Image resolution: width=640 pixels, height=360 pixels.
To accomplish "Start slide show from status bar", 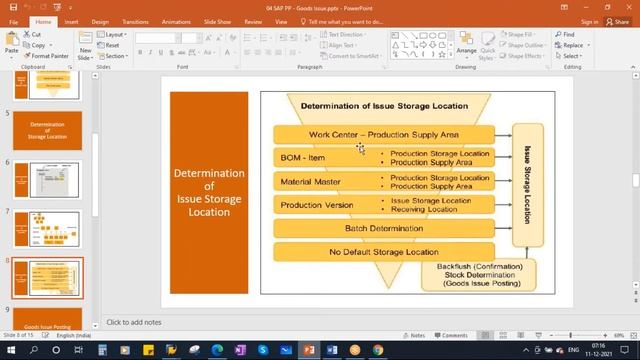I will coord(539,335).
